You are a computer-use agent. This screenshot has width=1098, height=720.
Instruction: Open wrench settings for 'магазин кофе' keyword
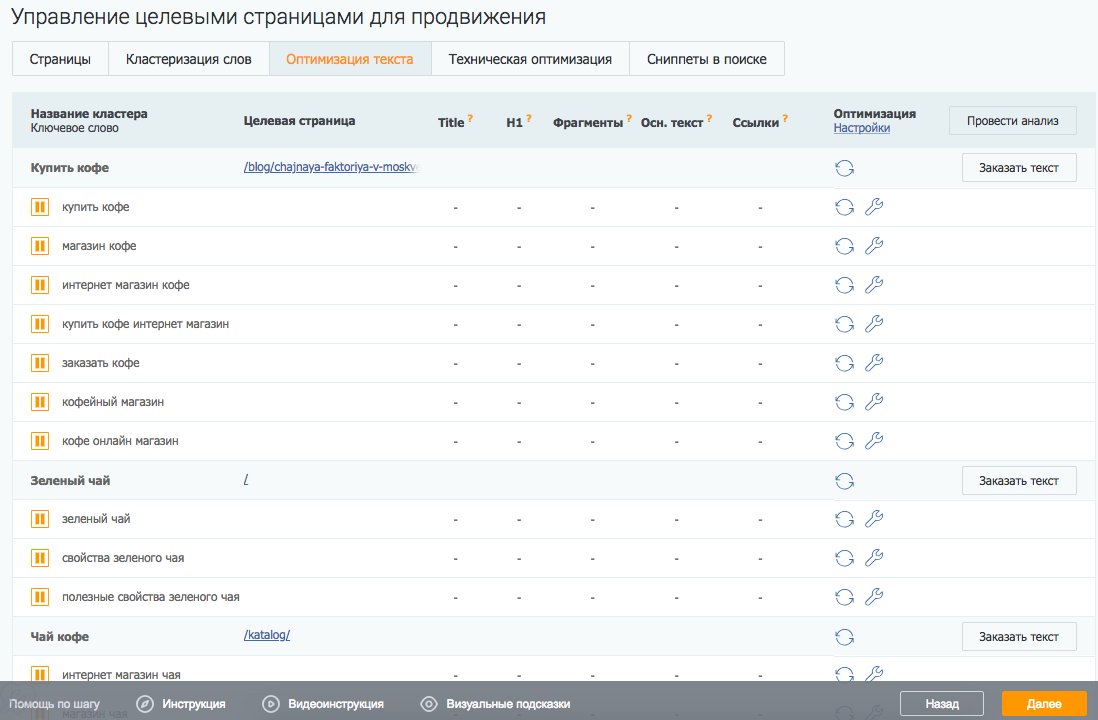(873, 246)
